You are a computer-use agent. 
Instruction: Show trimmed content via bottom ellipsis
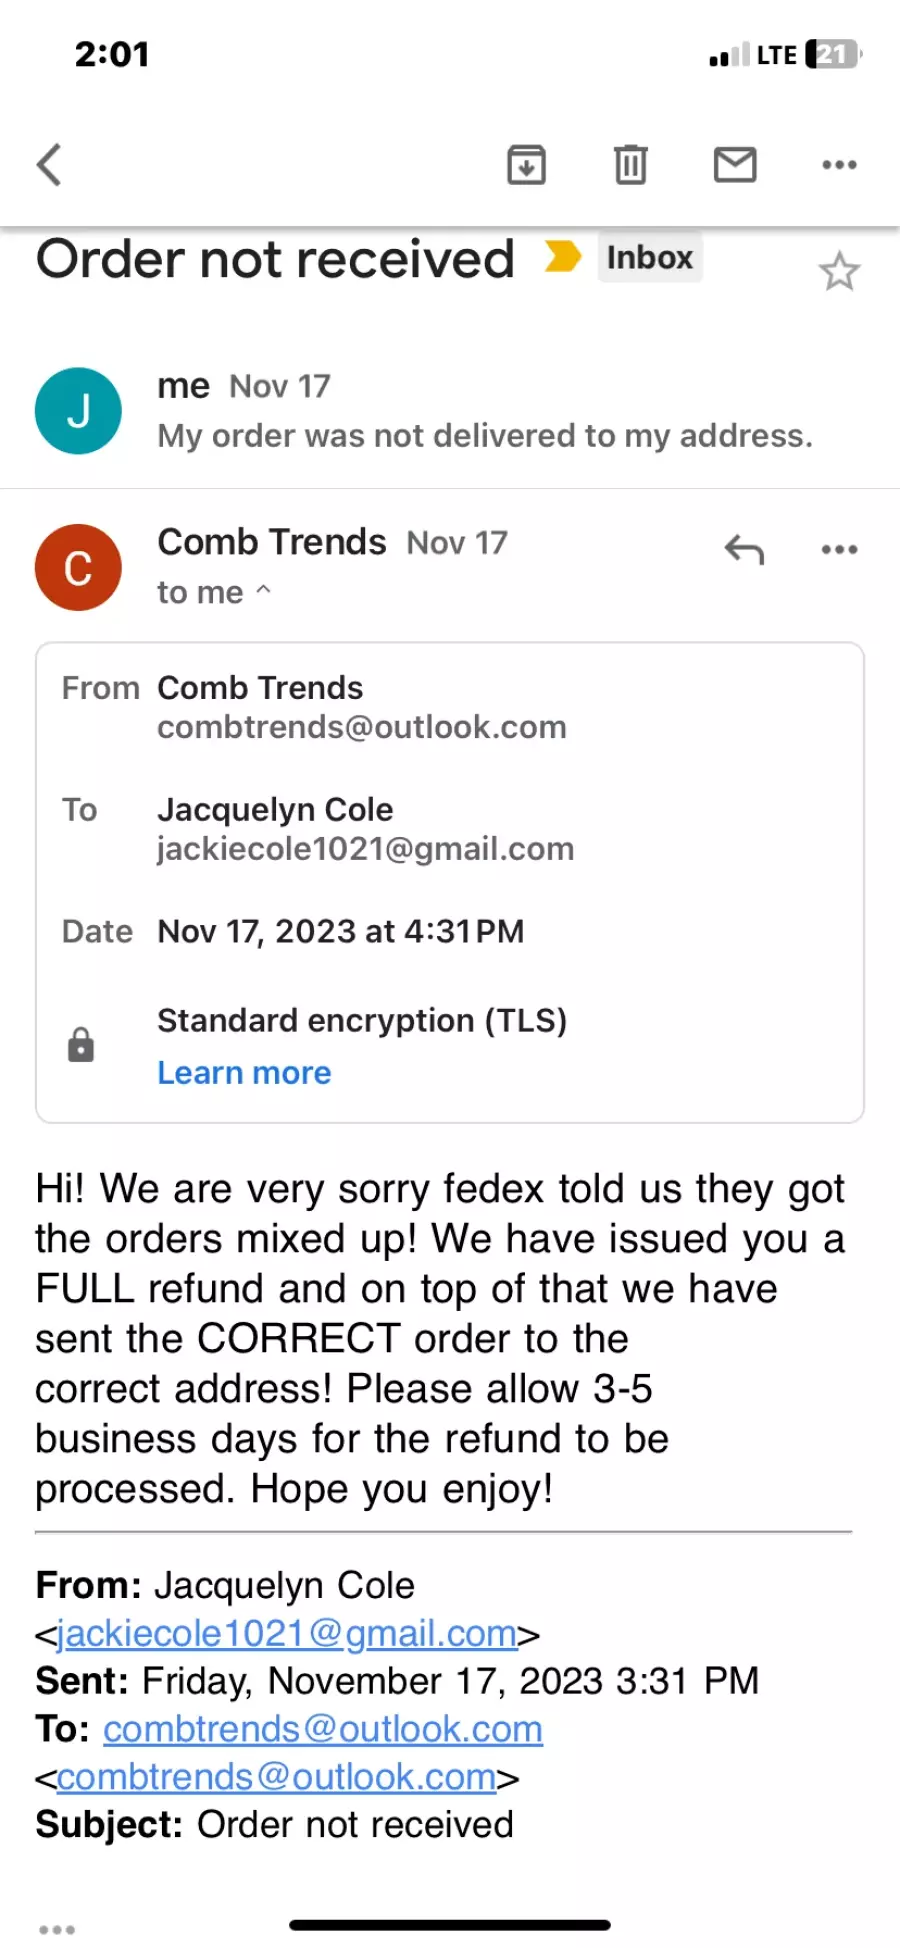click(57, 1929)
